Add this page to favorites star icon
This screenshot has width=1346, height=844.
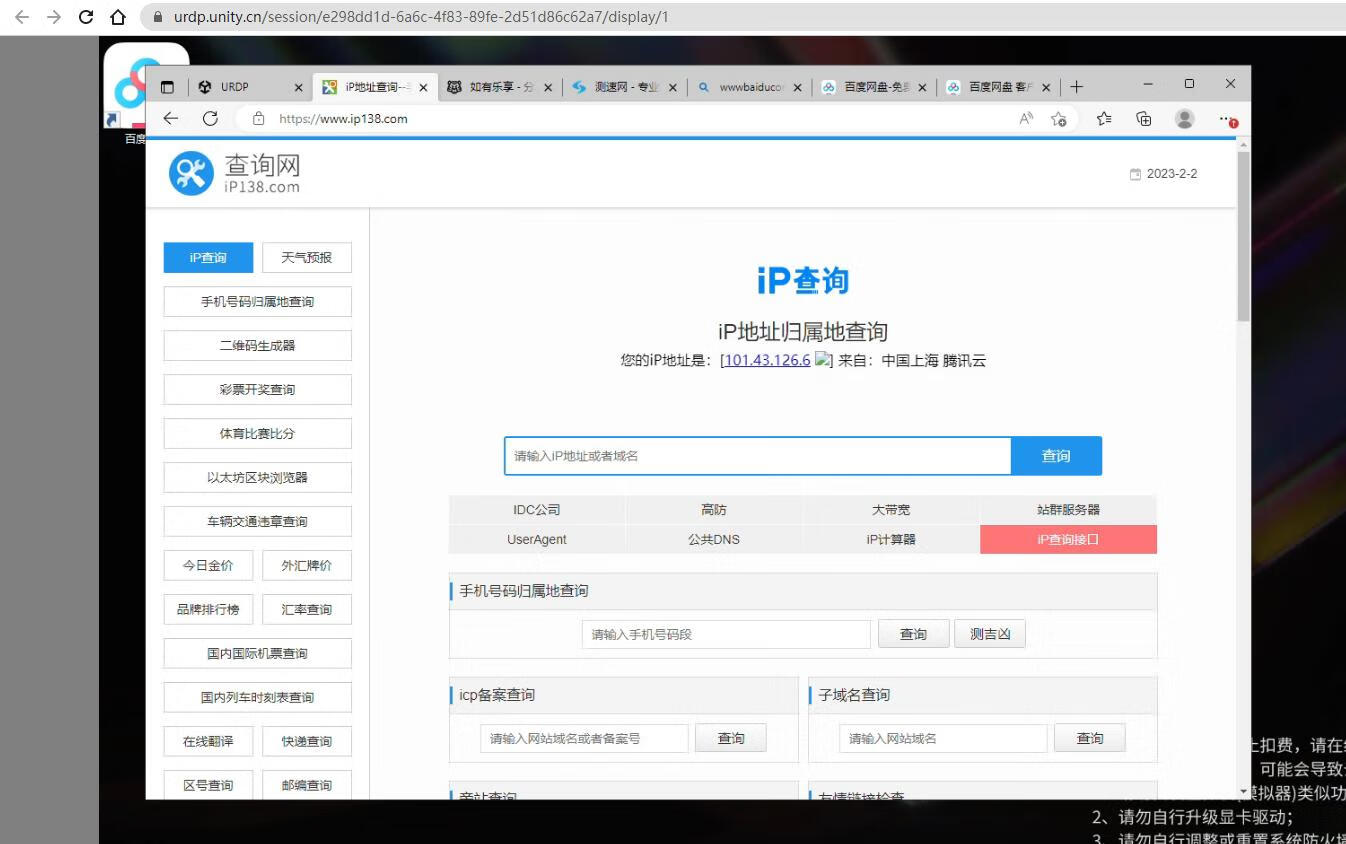pyautogui.click(x=1058, y=119)
